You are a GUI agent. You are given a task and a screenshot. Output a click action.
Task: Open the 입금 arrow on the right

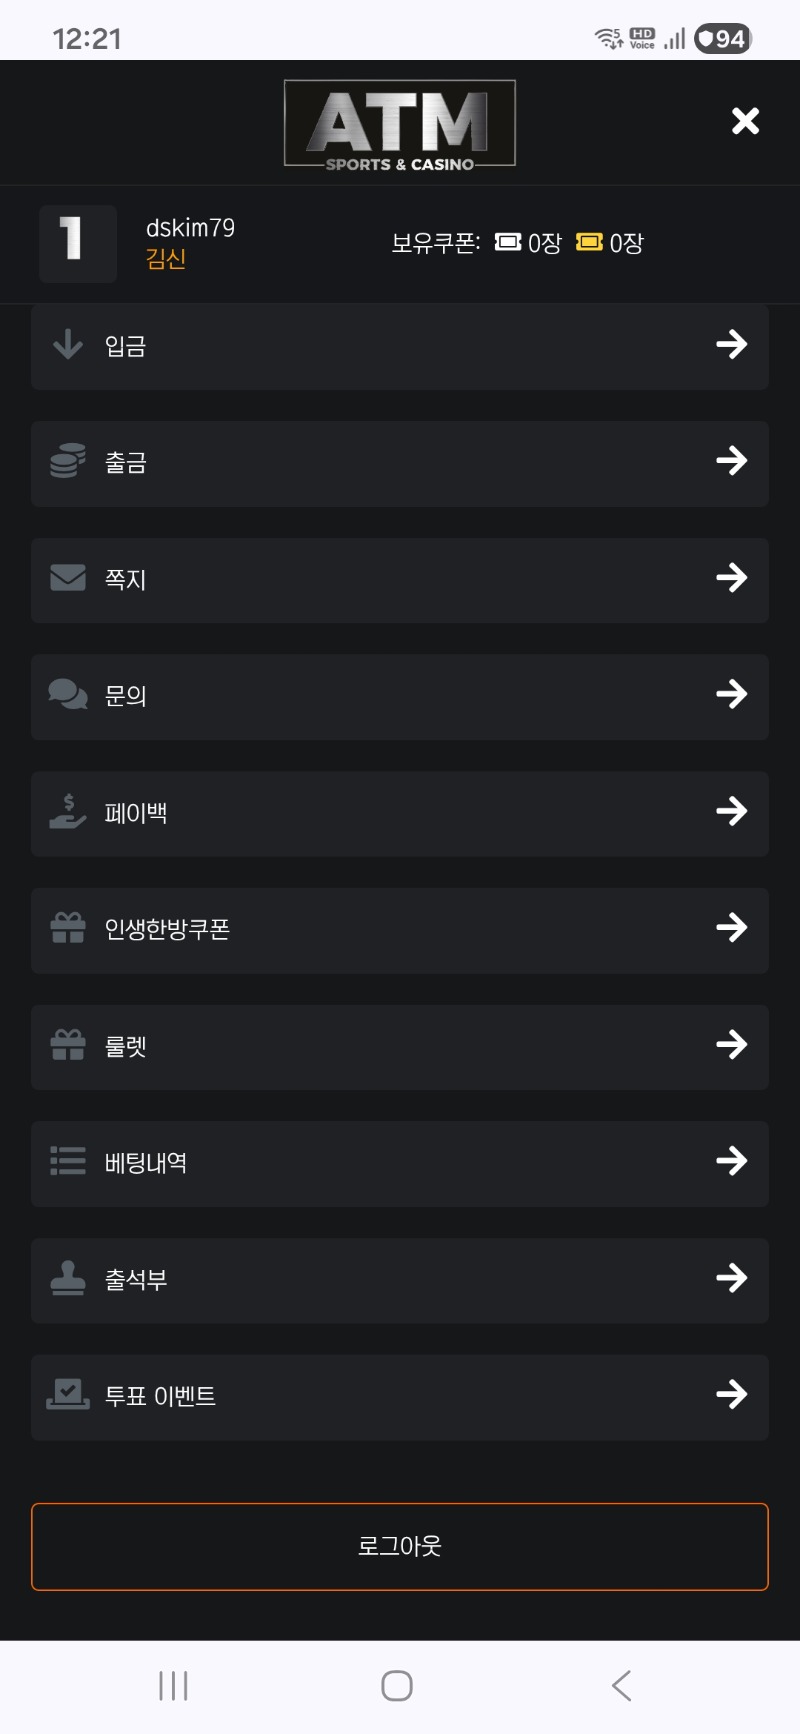pyautogui.click(x=732, y=344)
